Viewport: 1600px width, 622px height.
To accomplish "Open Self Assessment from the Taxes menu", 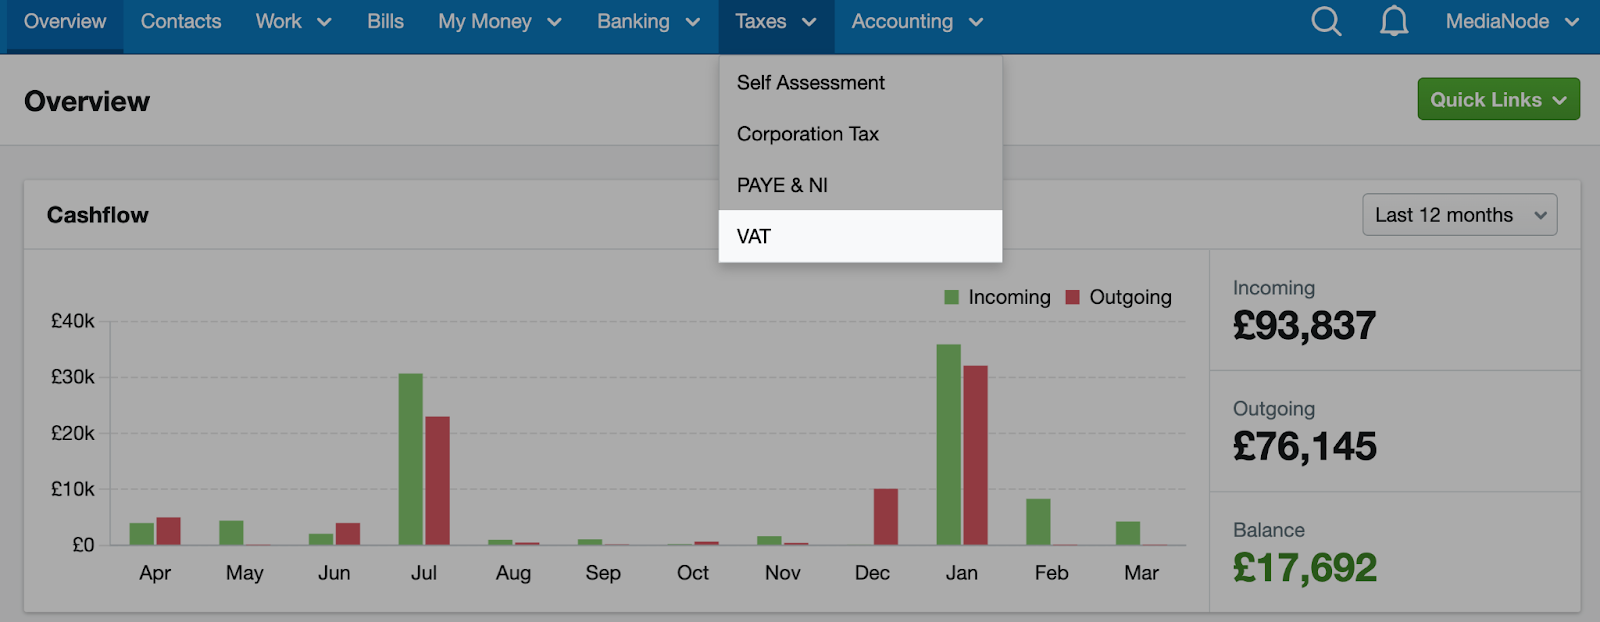I will coord(810,82).
